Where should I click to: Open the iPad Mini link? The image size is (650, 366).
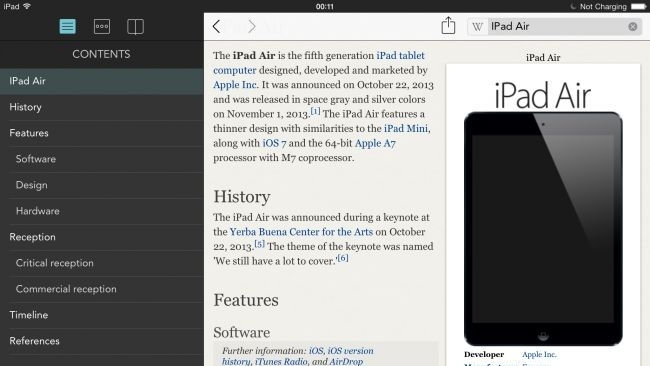406,128
